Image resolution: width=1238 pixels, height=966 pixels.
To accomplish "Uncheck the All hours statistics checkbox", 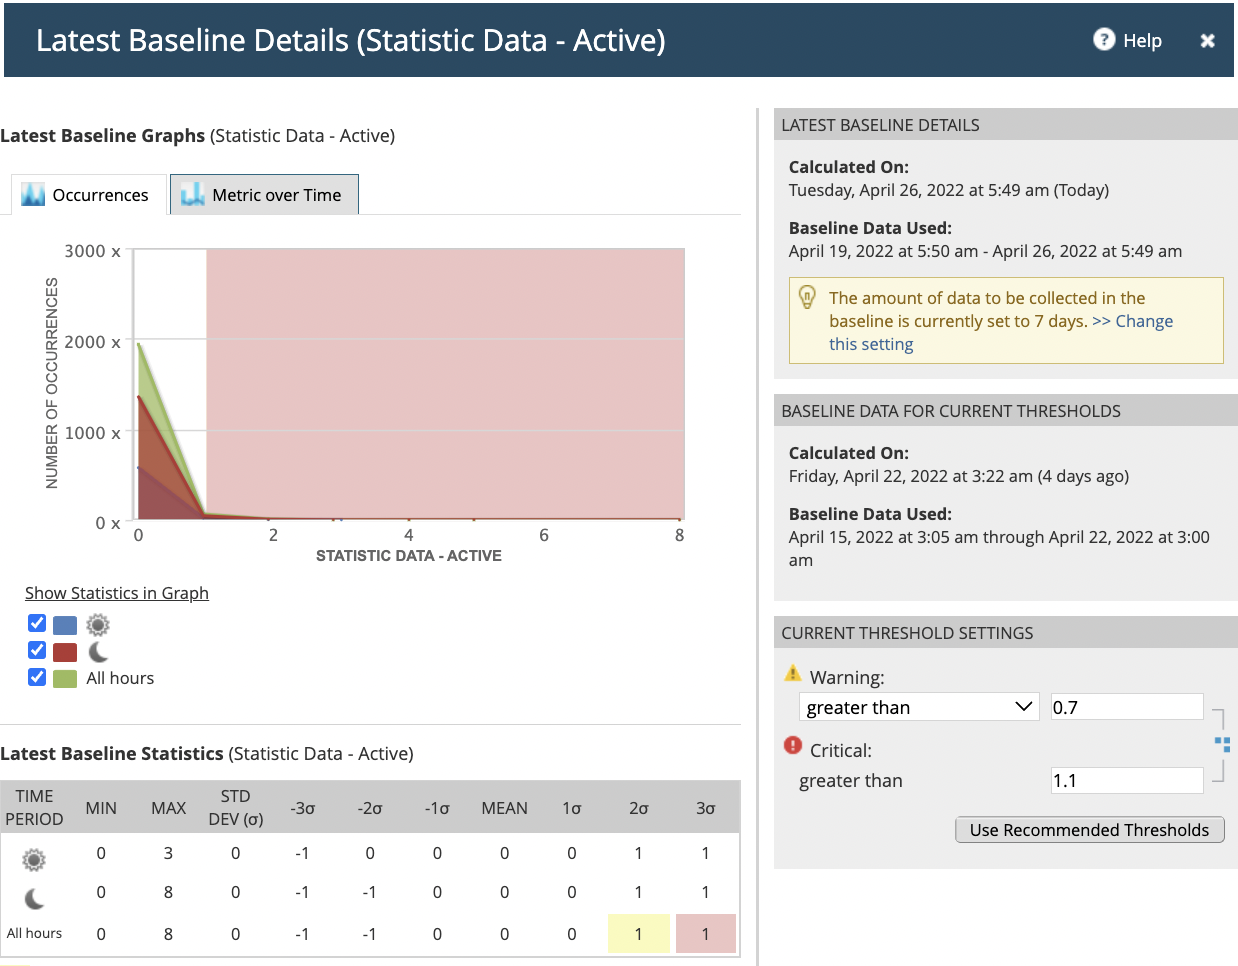I will (x=37, y=677).
